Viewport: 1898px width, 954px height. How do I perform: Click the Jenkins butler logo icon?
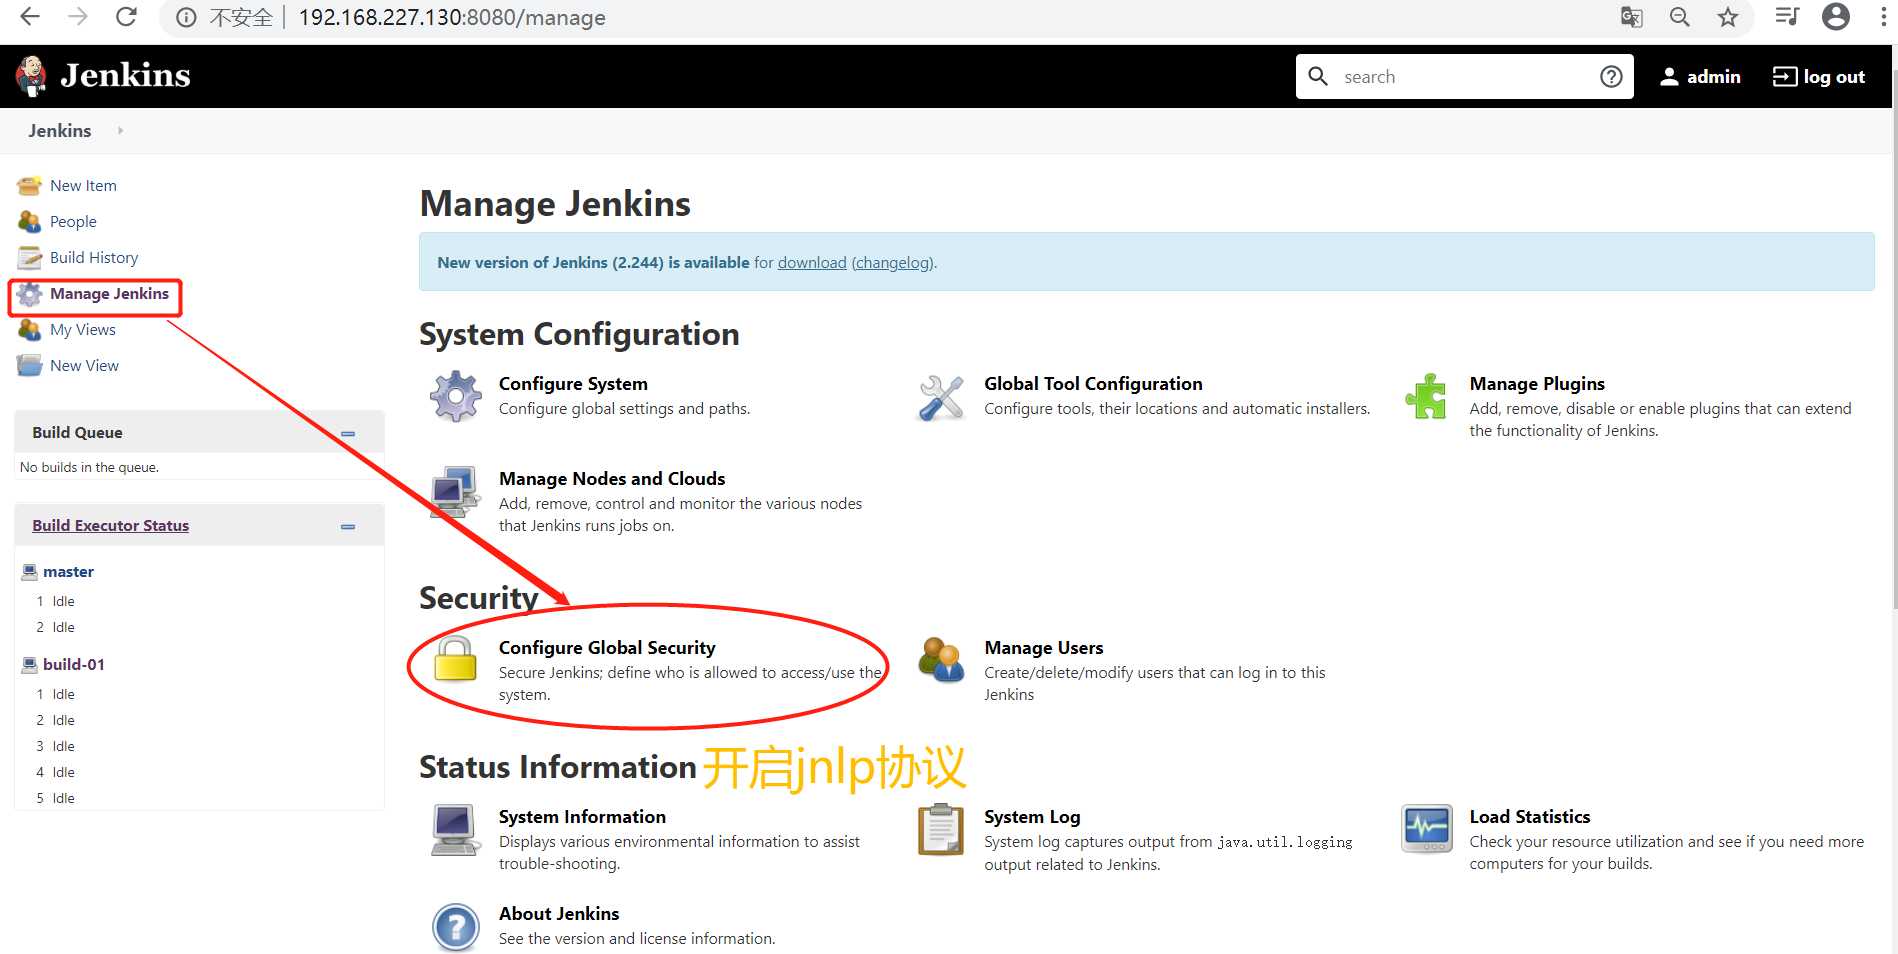[32, 76]
